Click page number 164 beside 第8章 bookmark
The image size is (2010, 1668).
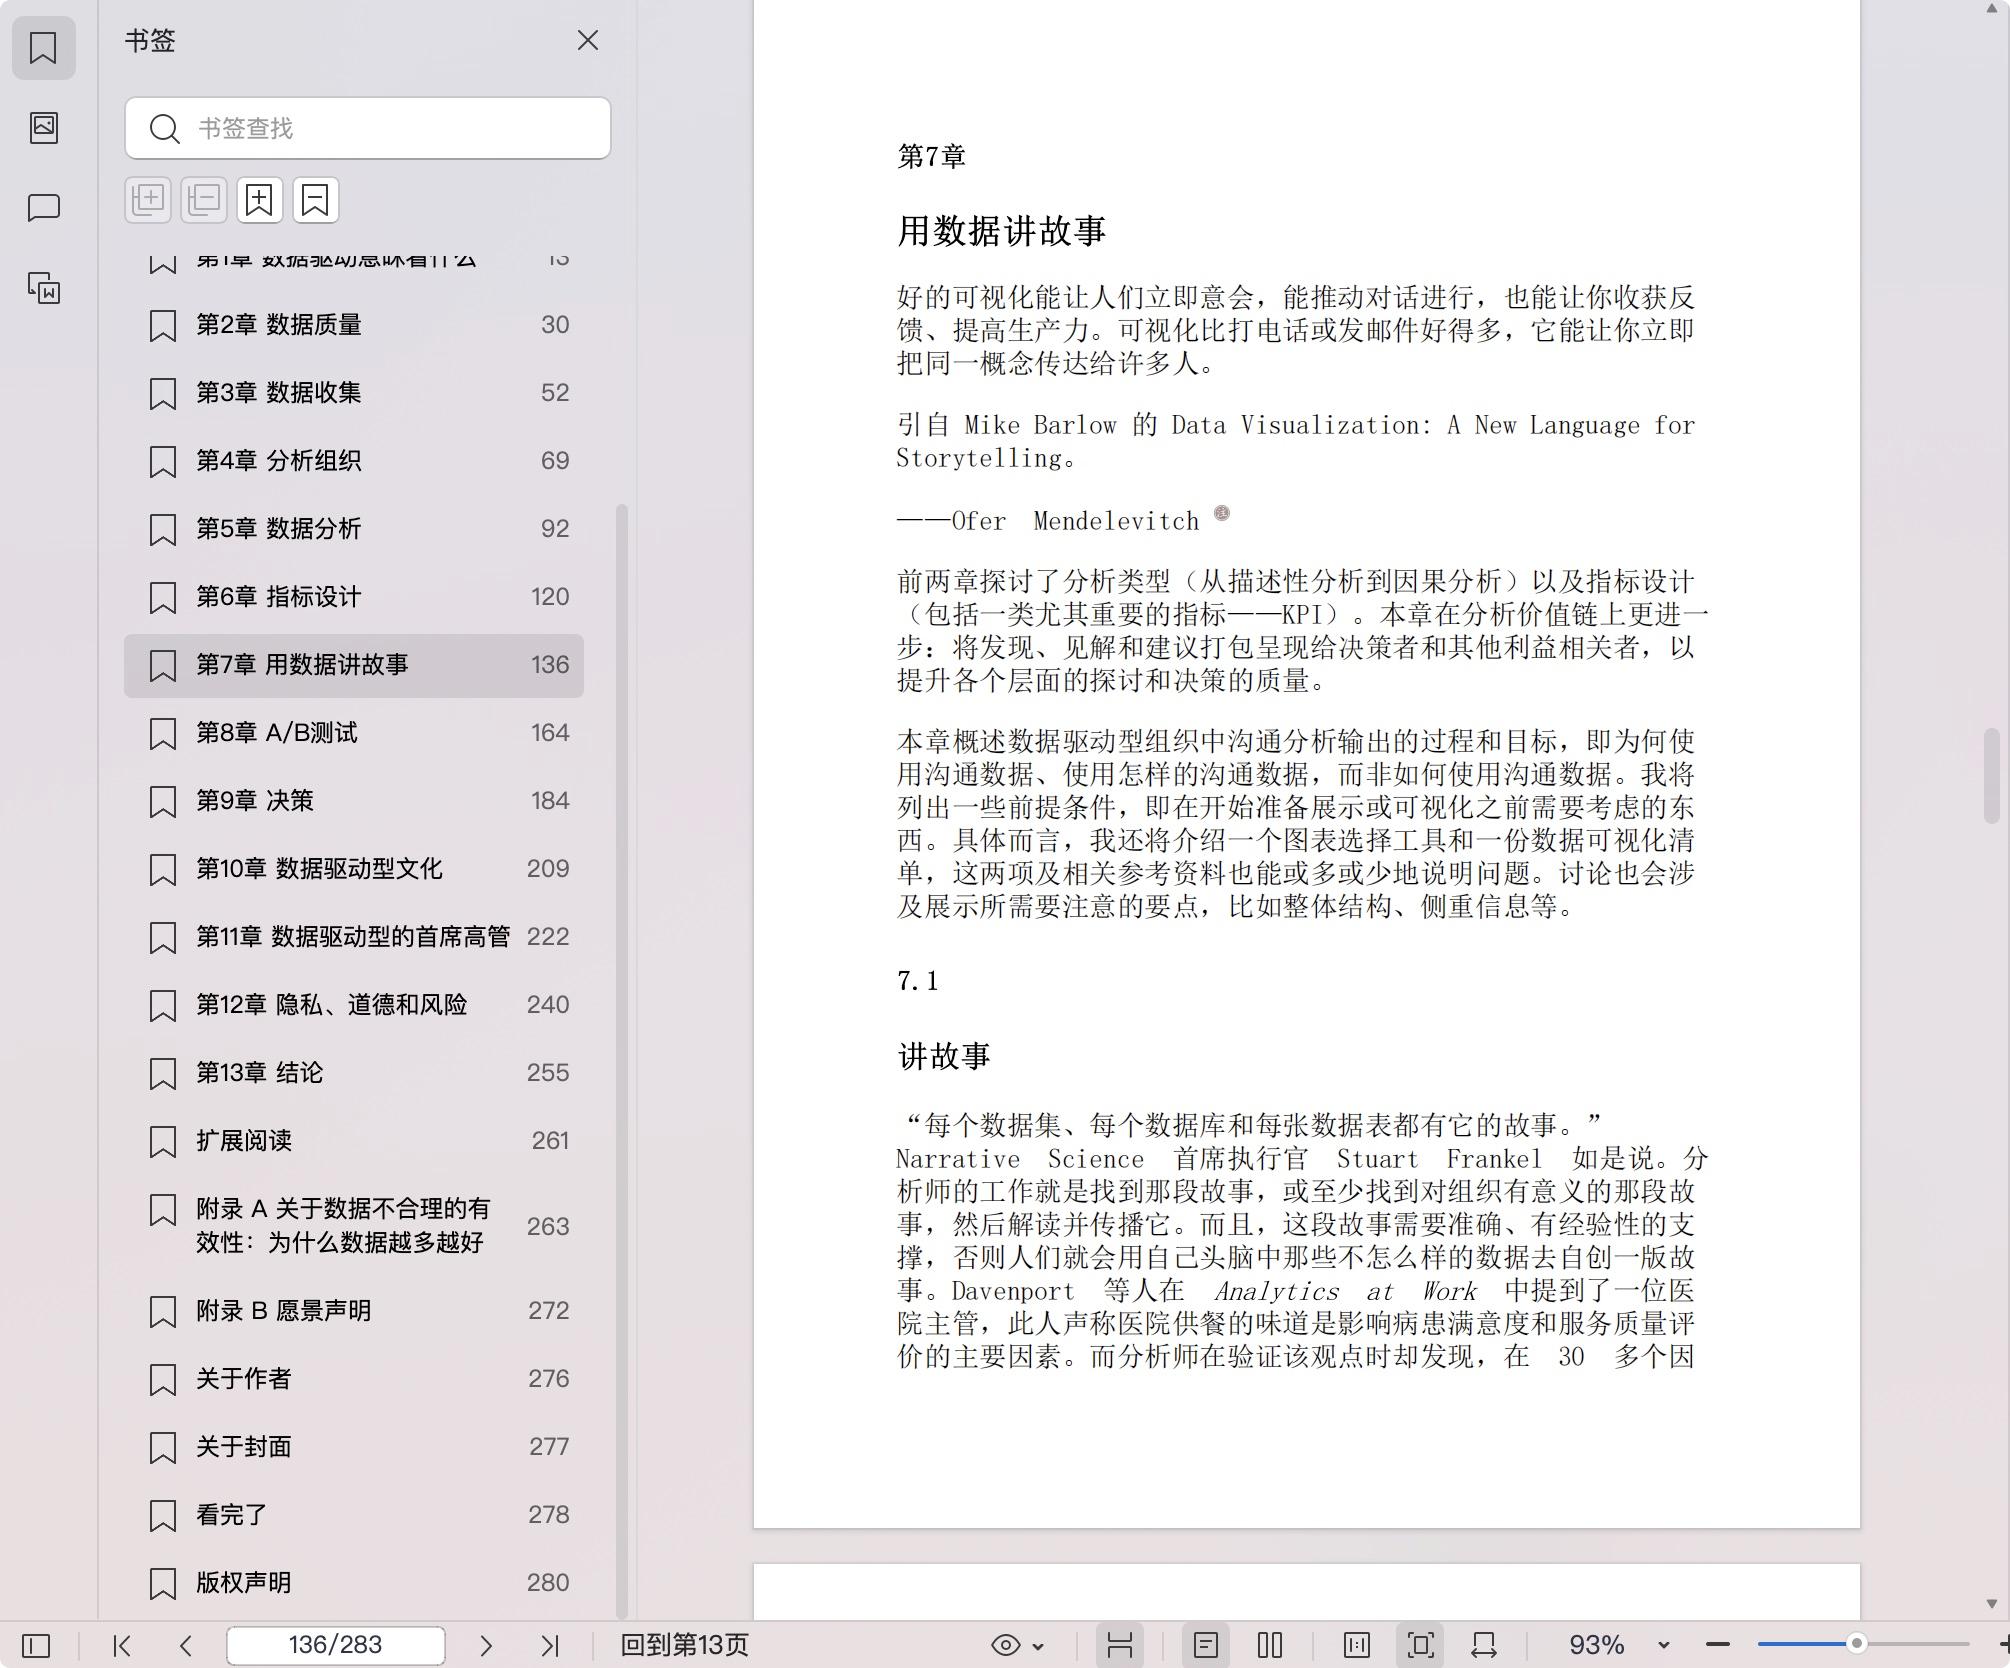[x=550, y=733]
